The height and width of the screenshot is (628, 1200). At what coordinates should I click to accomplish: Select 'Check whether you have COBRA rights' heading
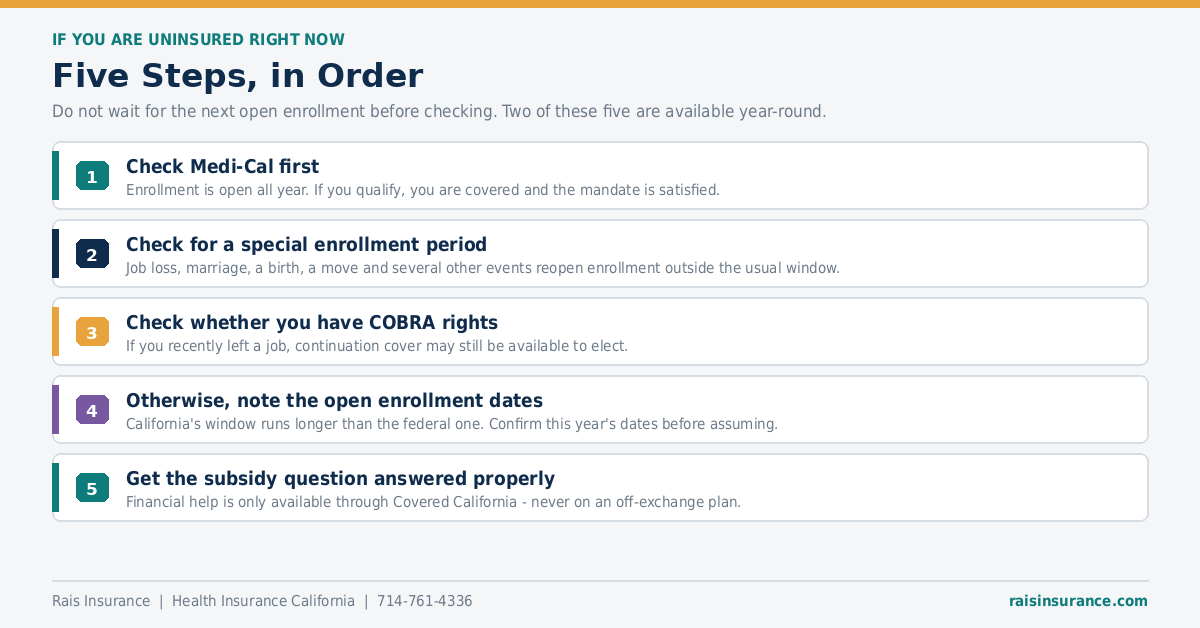pyautogui.click(x=312, y=323)
